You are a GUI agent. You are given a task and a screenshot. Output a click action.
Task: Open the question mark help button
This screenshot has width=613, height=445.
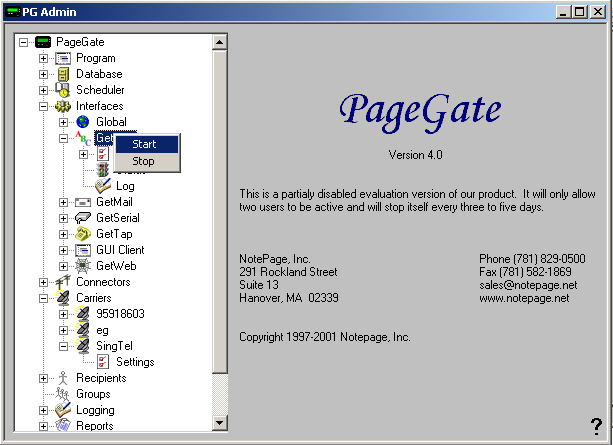596,426
